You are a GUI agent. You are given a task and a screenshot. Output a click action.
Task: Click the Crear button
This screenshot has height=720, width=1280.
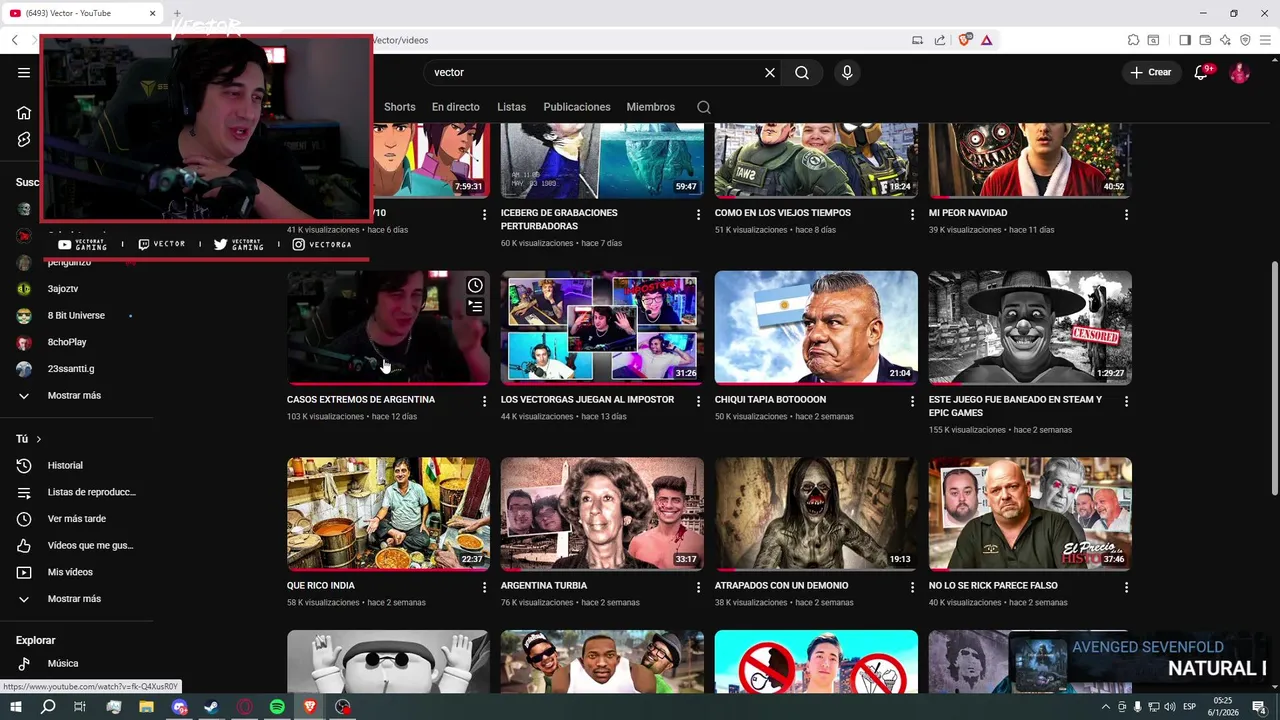pyautogui.click(x=1151, y=72)
